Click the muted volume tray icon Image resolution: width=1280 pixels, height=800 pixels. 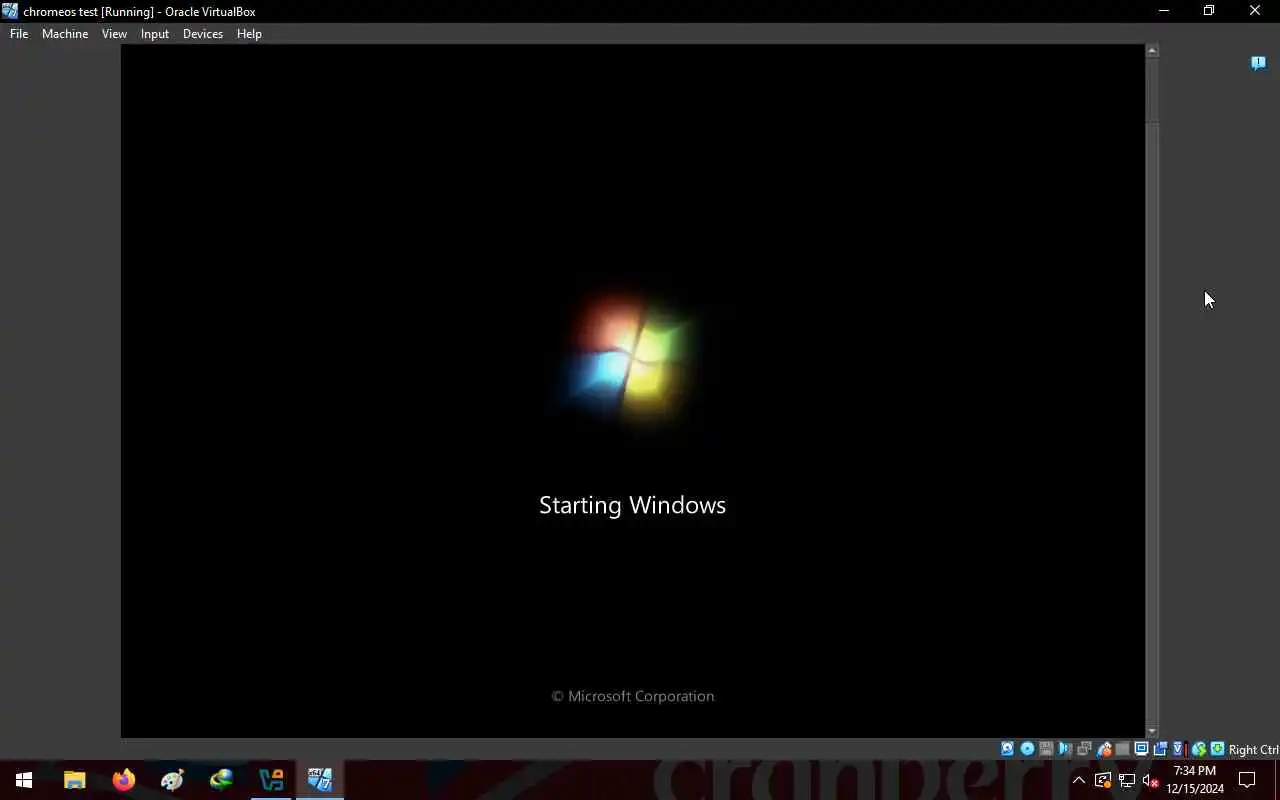point(1151,780)
